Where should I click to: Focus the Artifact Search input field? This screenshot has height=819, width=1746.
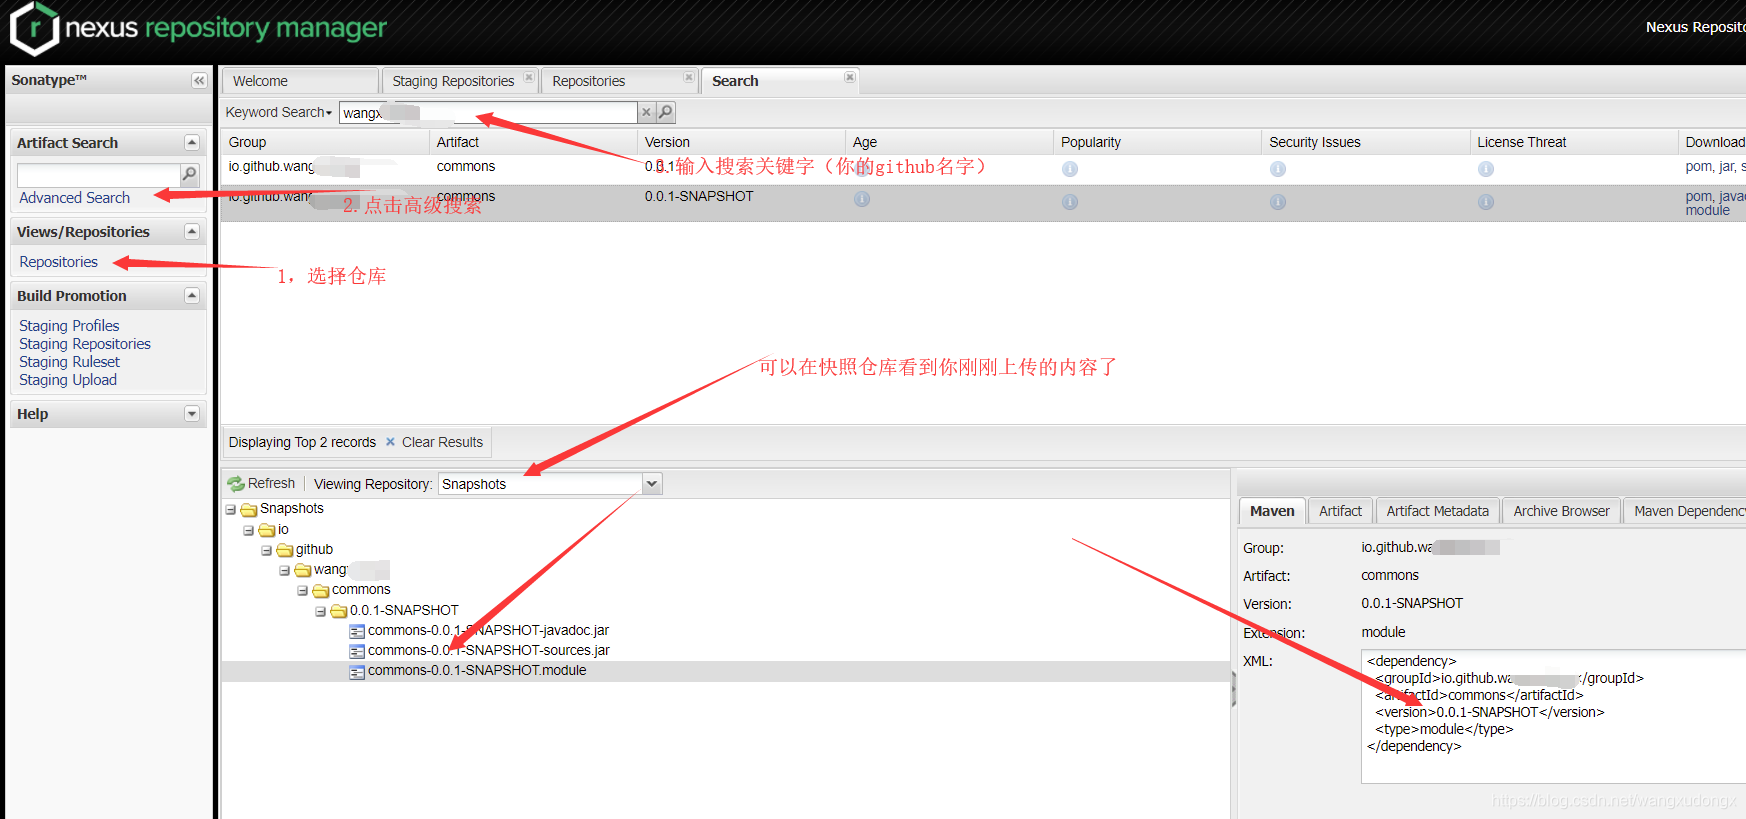click(x=98, y=175)
